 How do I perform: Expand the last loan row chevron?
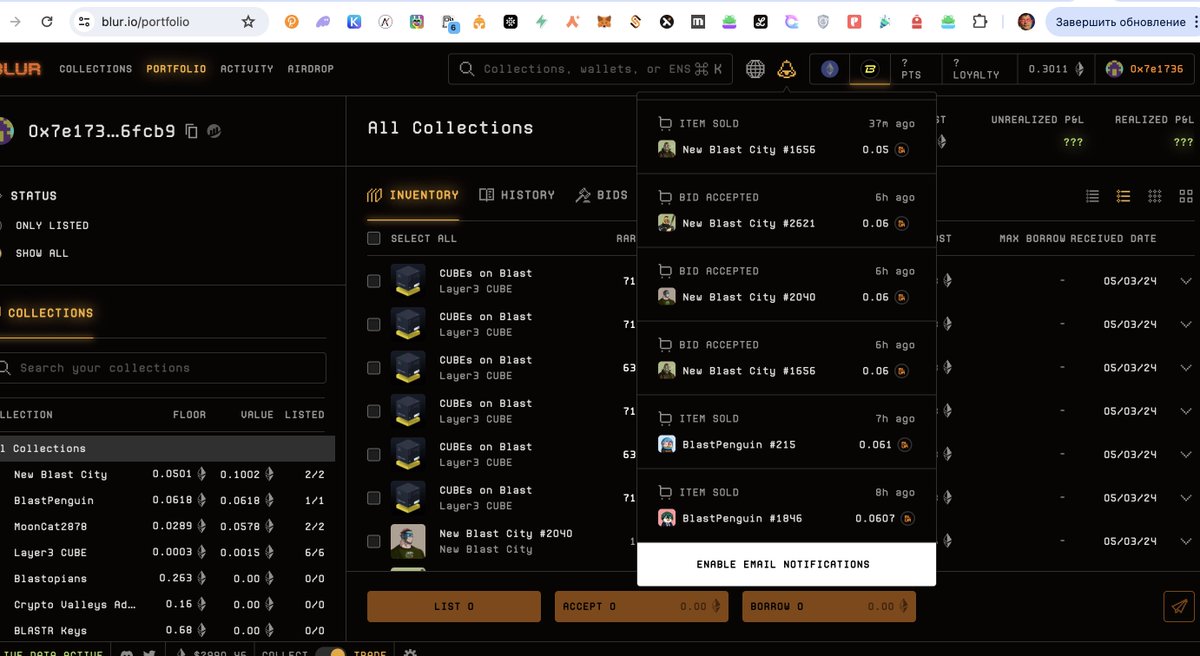click(x=1188, y=541)
